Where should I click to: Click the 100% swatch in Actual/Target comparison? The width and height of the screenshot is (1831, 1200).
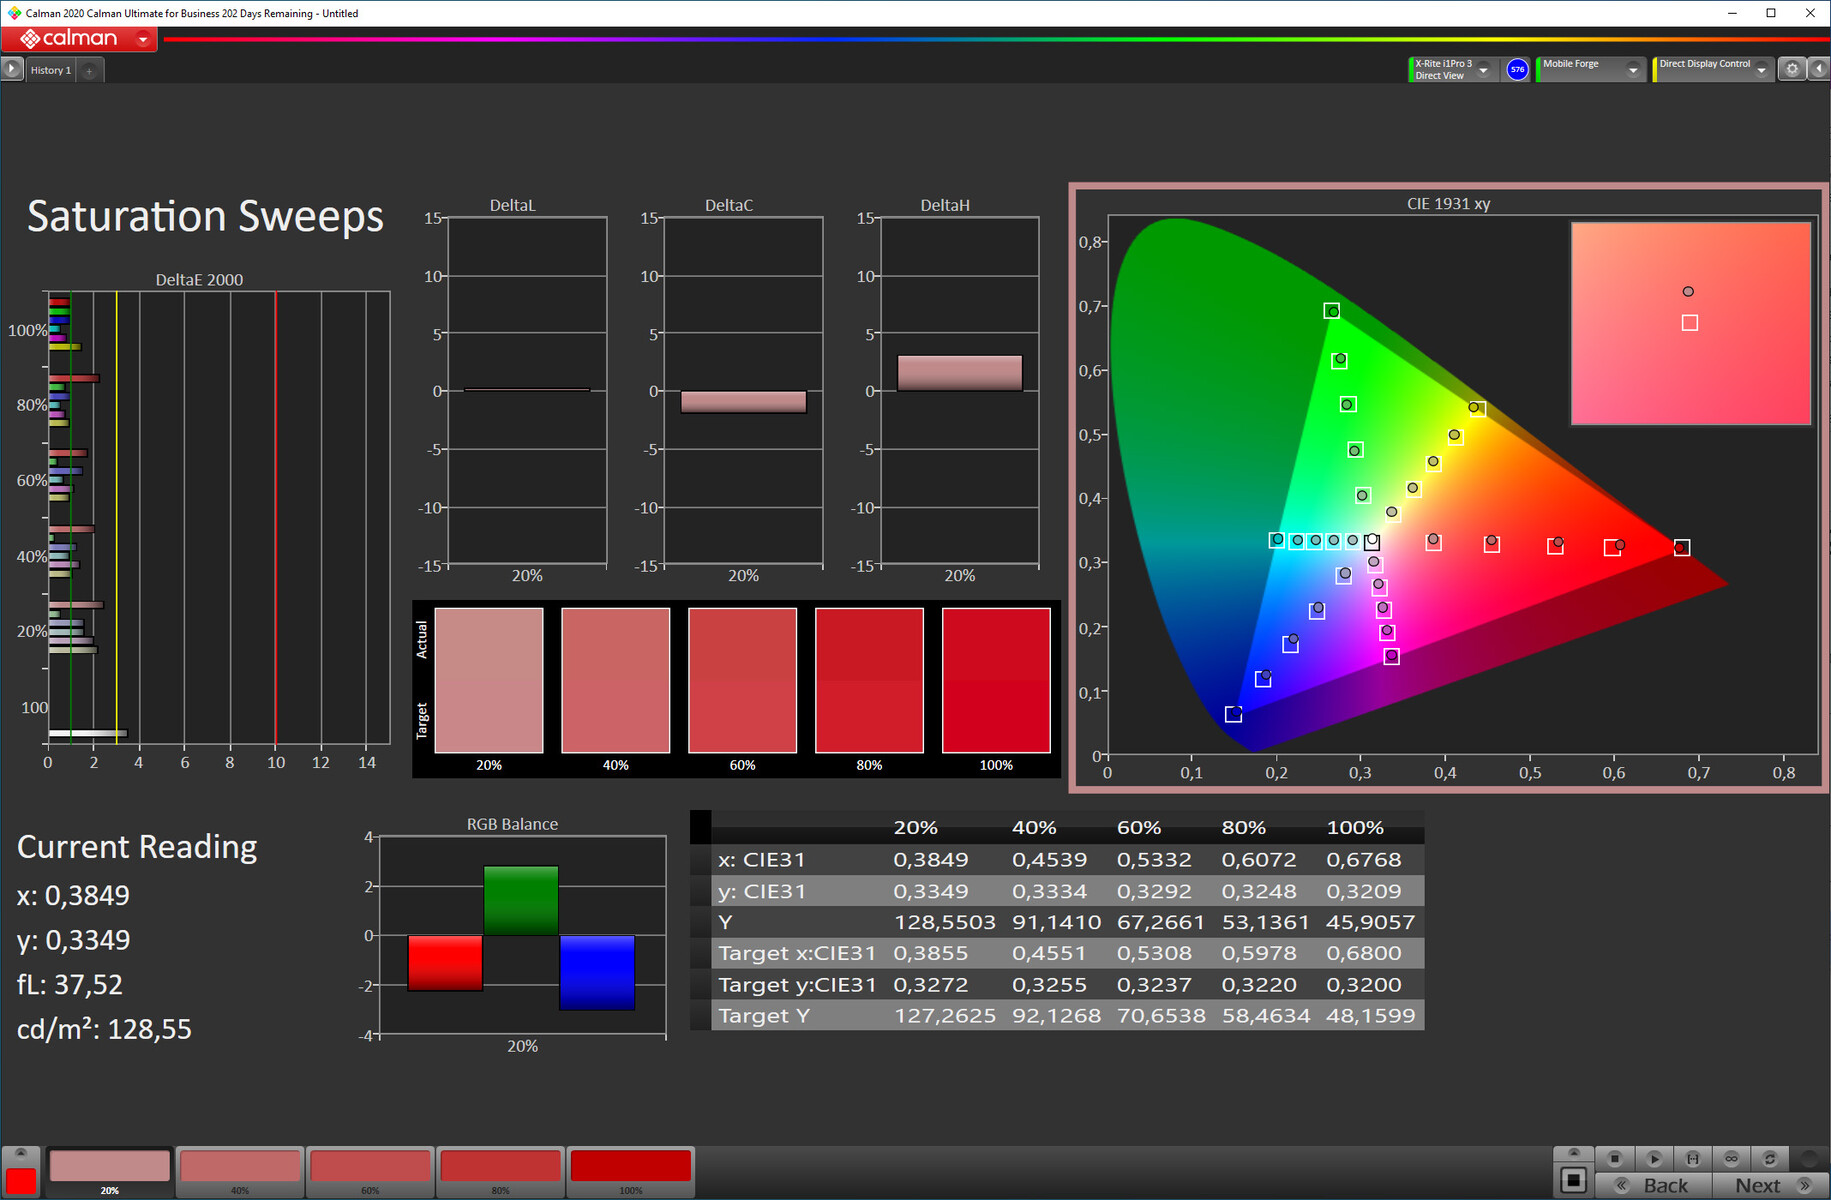(x=996, y=680)
